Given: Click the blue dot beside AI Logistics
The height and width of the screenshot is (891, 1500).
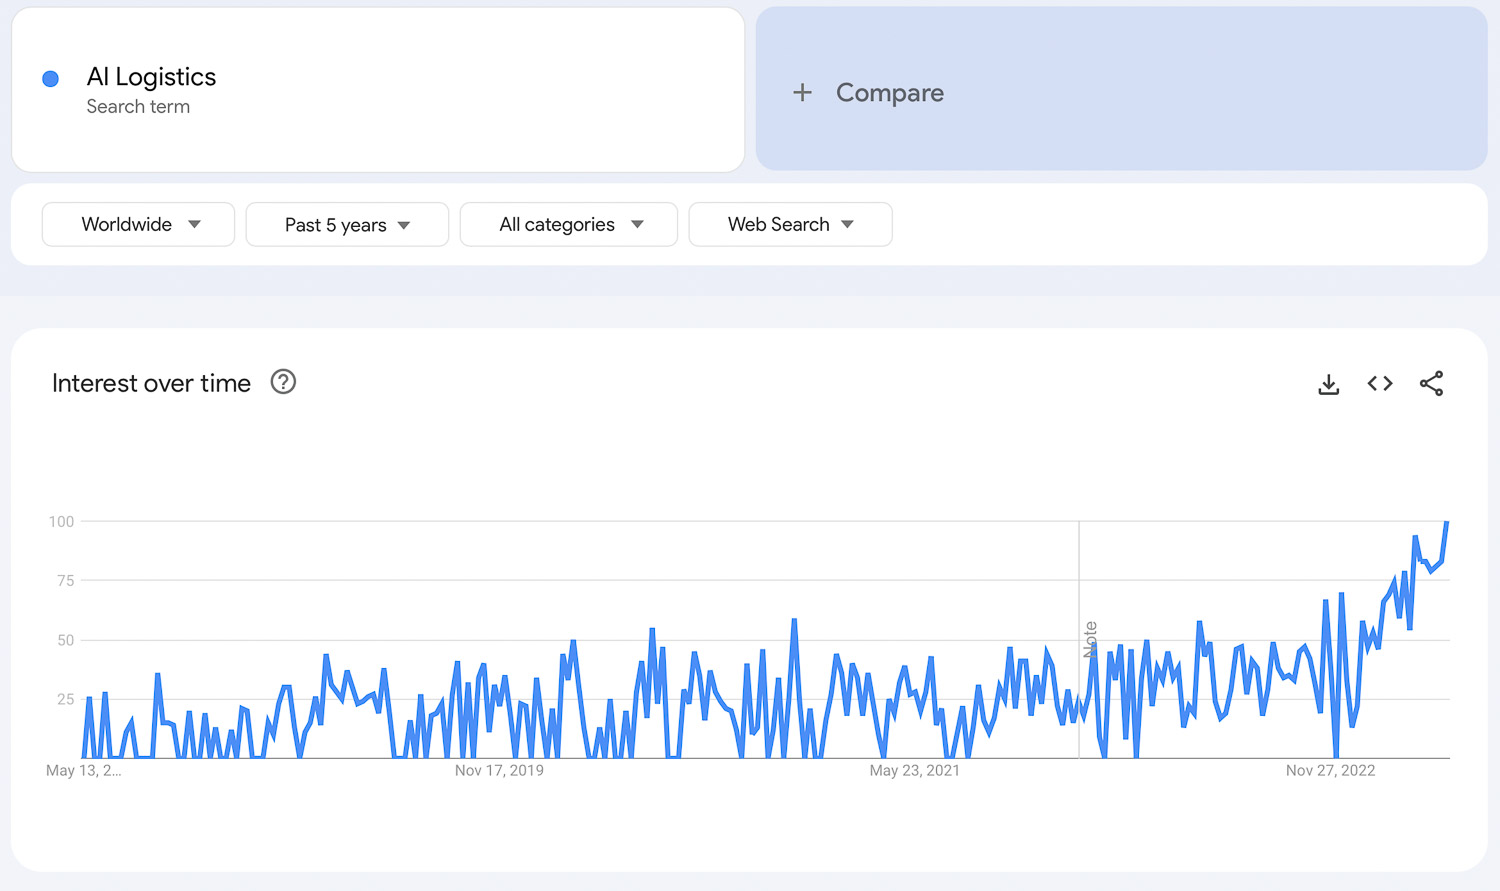Looking at the screenshot, I should click(51, 79).
